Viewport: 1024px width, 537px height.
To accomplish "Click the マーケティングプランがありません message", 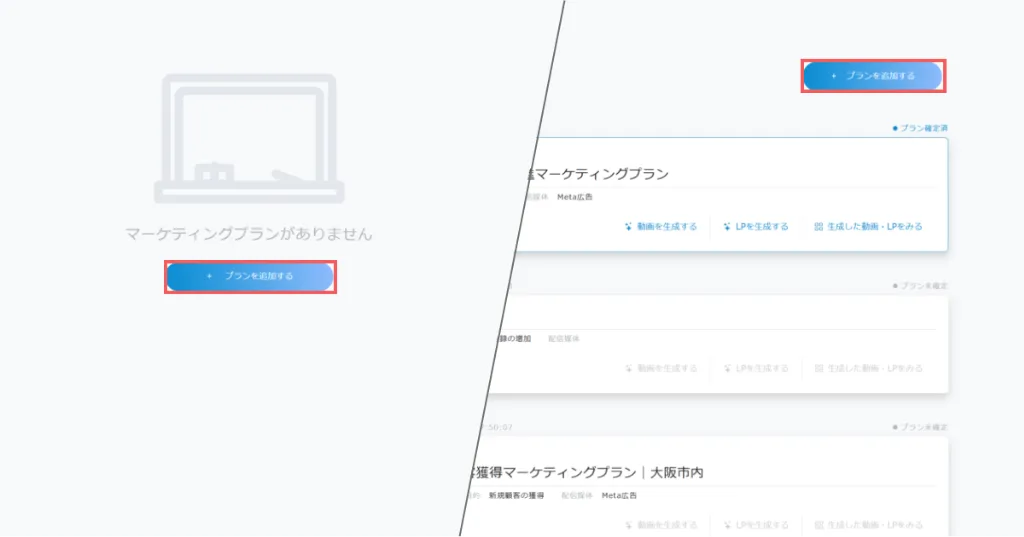I will click(249, 234).
